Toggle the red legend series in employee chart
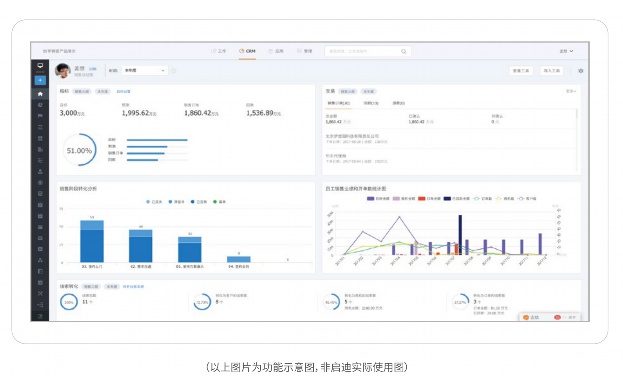Viewport: 623px width, 392px height. [429, 198]
